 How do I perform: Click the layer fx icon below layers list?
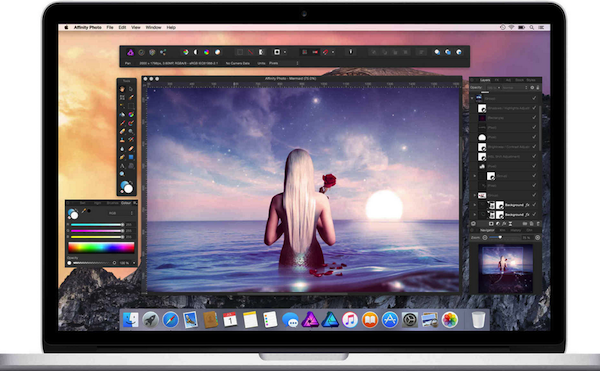(x=504, y=224)
